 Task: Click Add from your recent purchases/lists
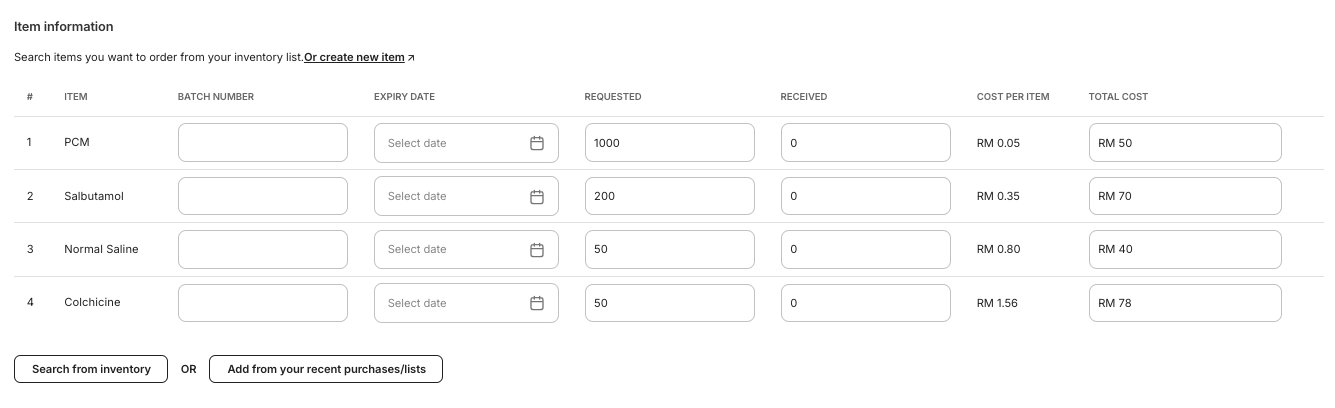click(326, 369)
